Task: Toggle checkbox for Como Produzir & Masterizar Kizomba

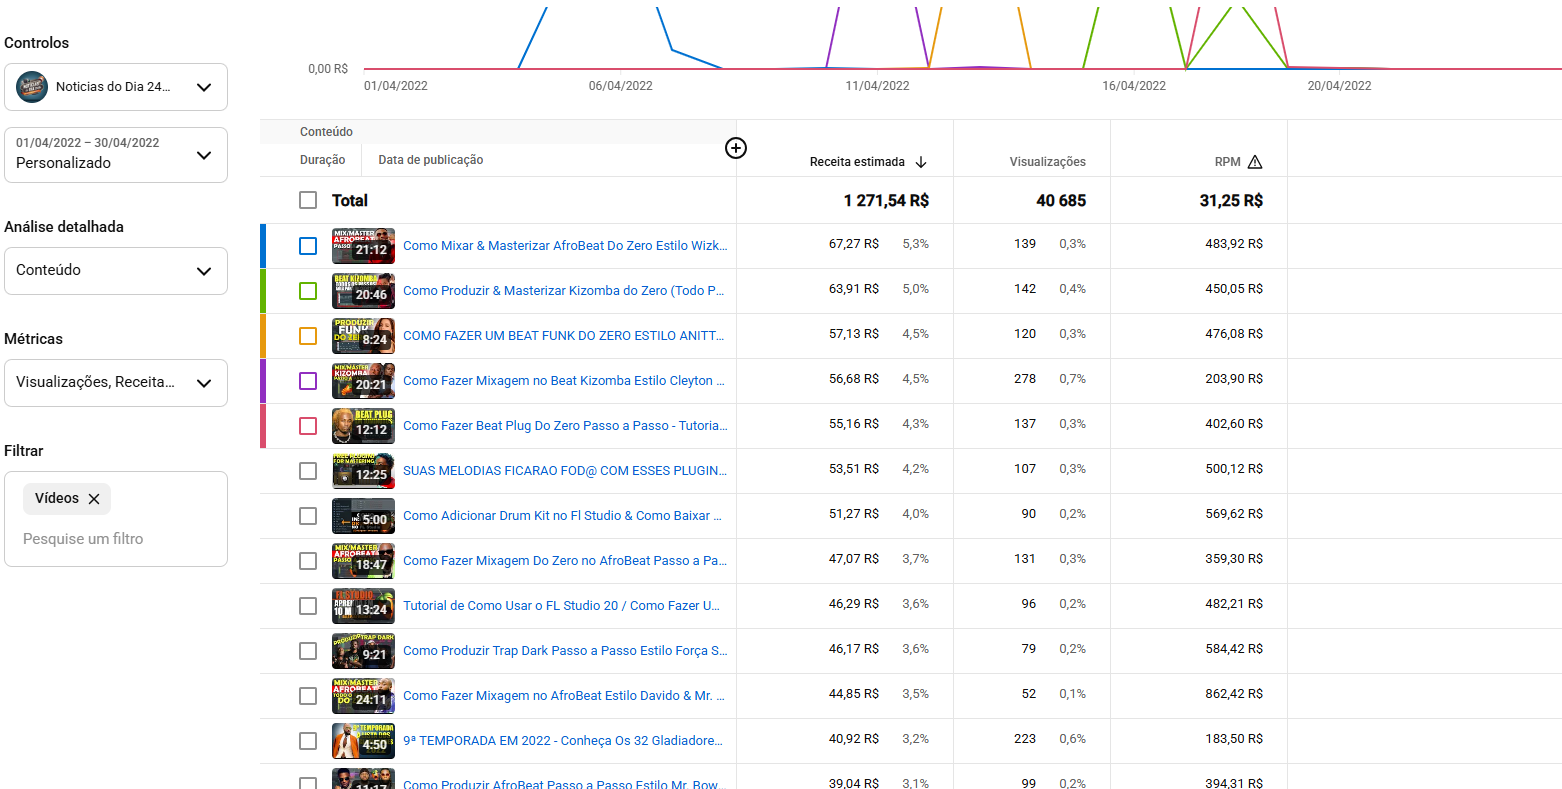Action: pos(308,291)
